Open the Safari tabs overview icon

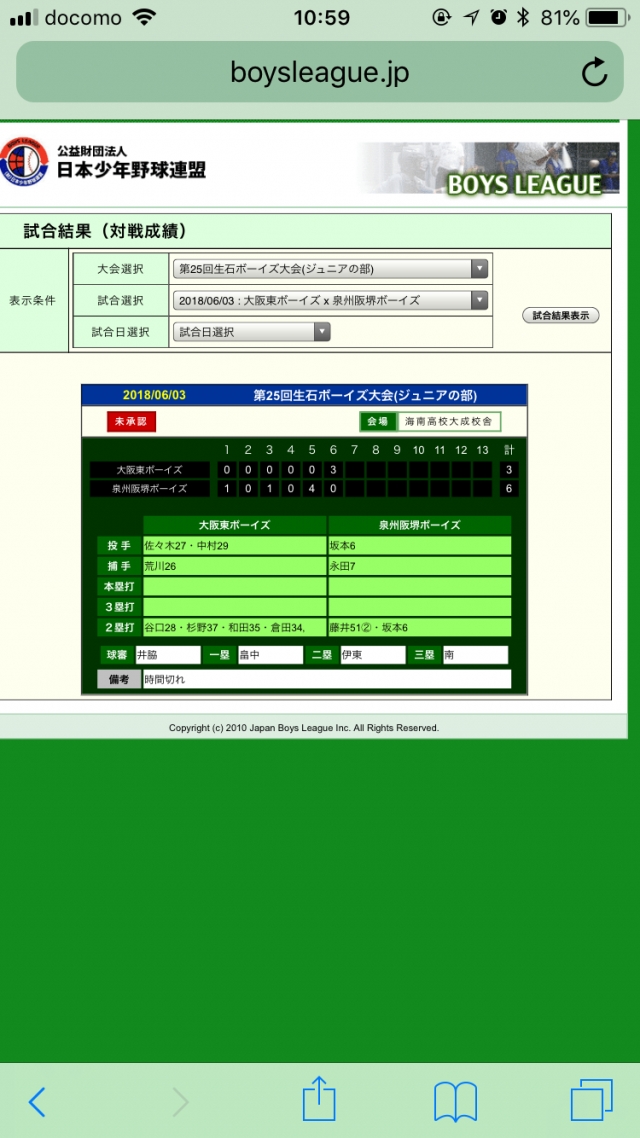pos(591,1100)
